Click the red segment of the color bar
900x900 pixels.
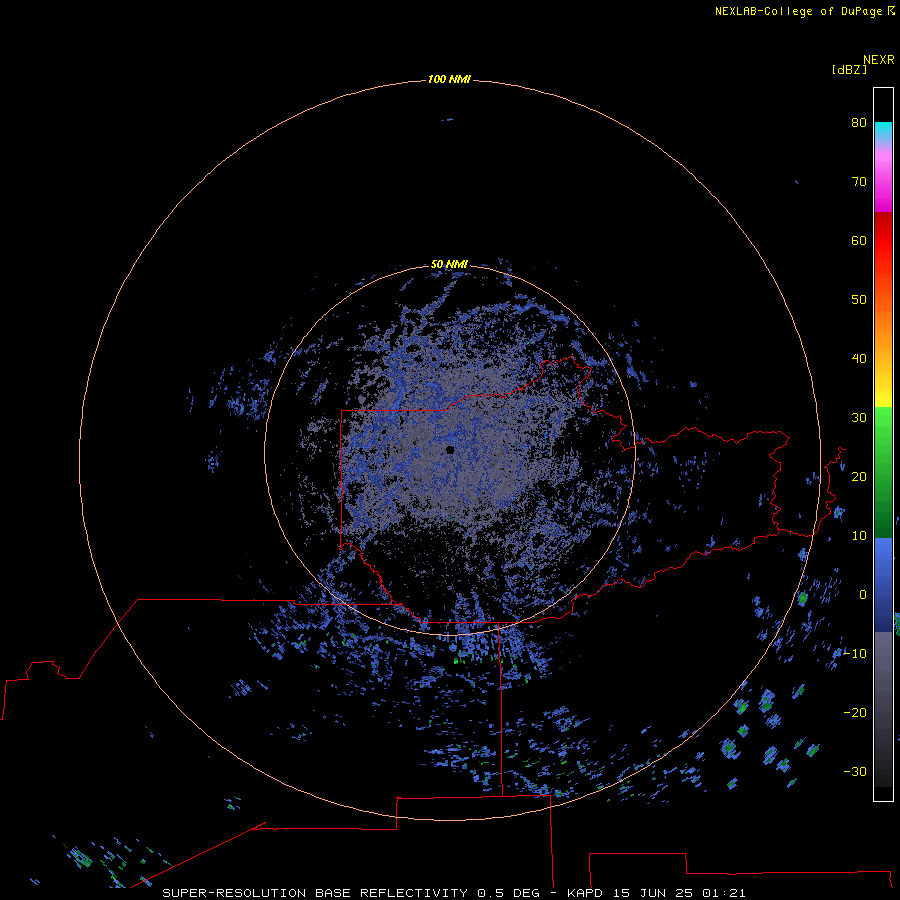pos(883,240)
